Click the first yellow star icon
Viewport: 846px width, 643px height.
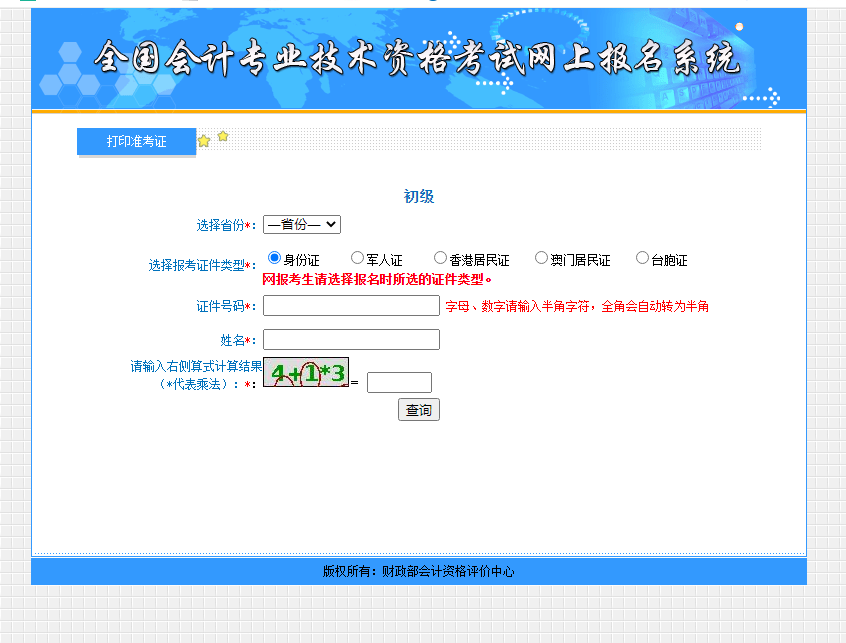(x=204, y=140)
